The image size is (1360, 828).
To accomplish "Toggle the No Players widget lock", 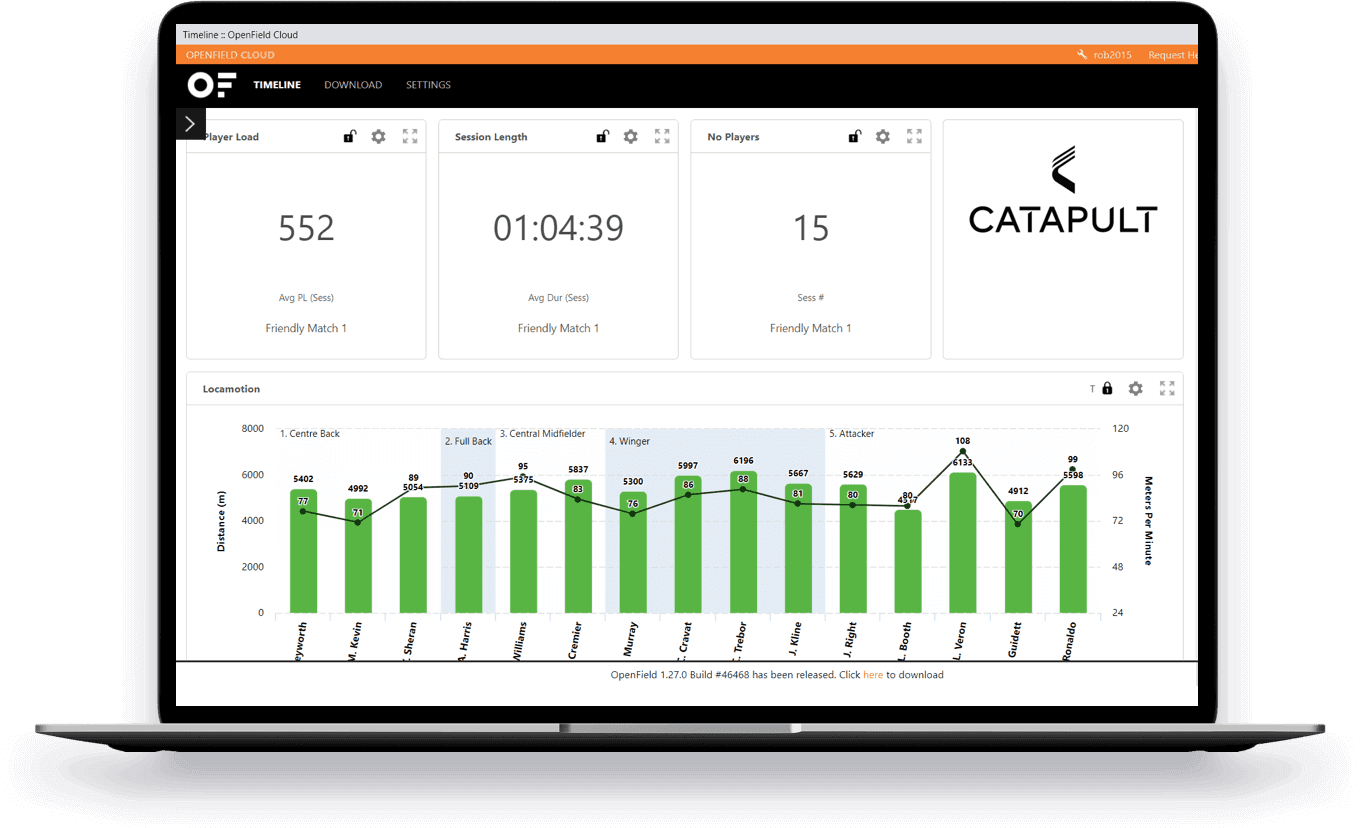I will [854, 137].
